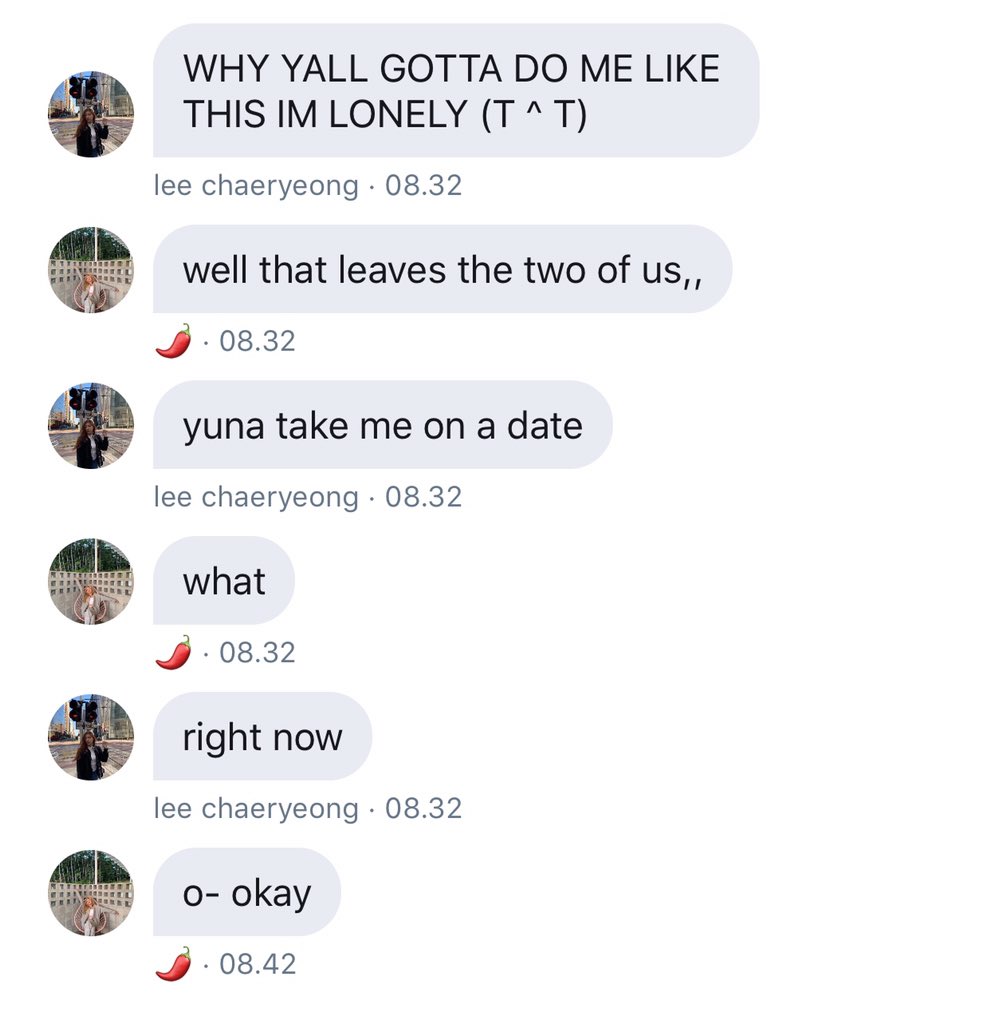Select the 'WHY YALL GOTTA DO ME' bubble
Viewport: 990px width, 1024px height.
[x=456, y=91]
